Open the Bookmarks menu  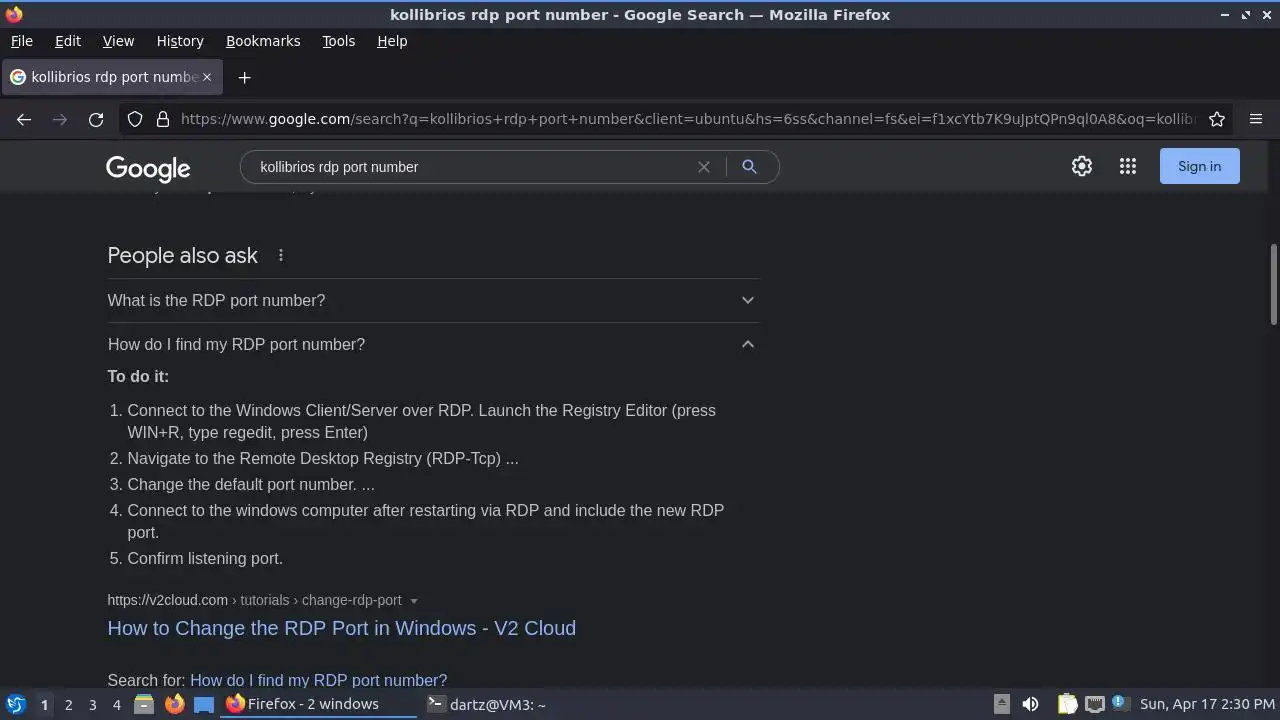click(263, 41)
